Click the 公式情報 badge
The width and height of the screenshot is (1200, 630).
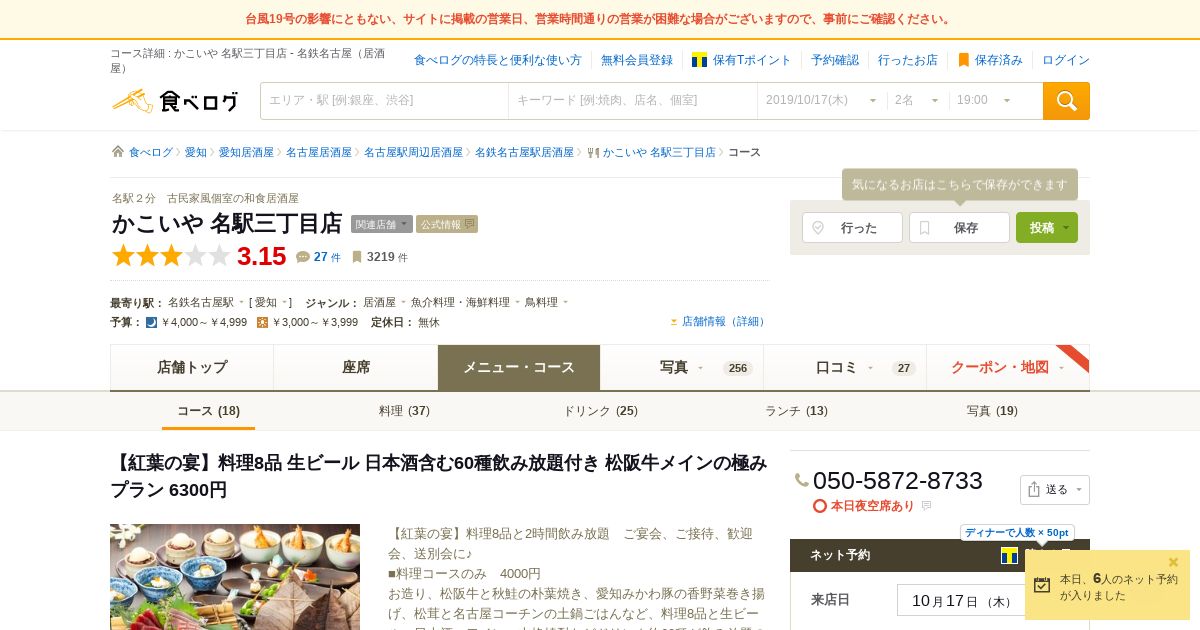point(447,224)
